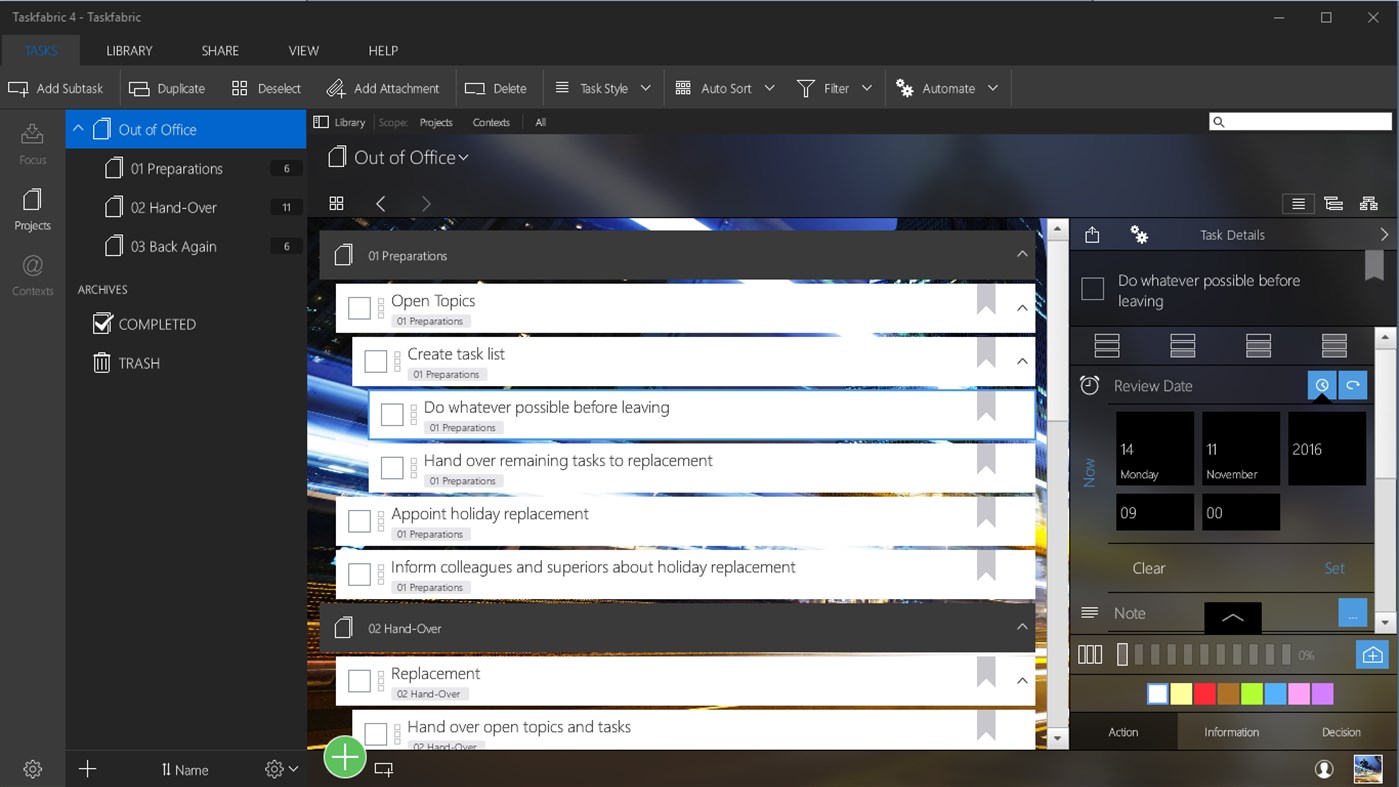Select the Focus view in the left sidebar
This screenshot has height=787, width=1399.
(31, 145)
